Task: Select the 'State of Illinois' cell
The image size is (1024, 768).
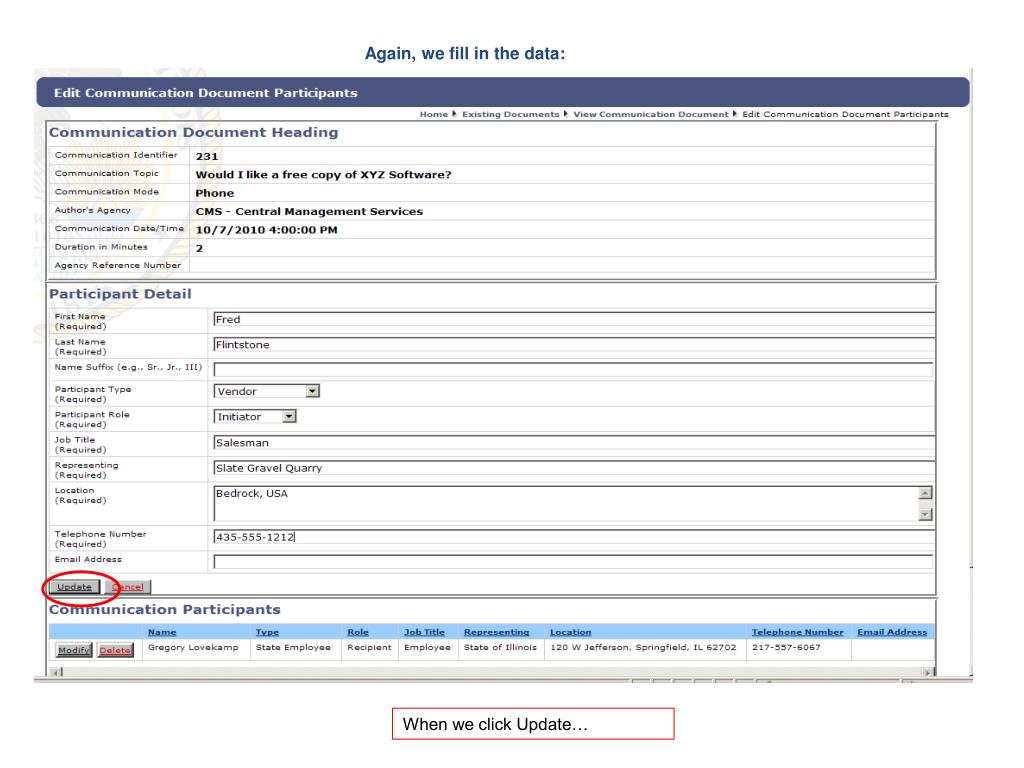Action: coord(500,648)
